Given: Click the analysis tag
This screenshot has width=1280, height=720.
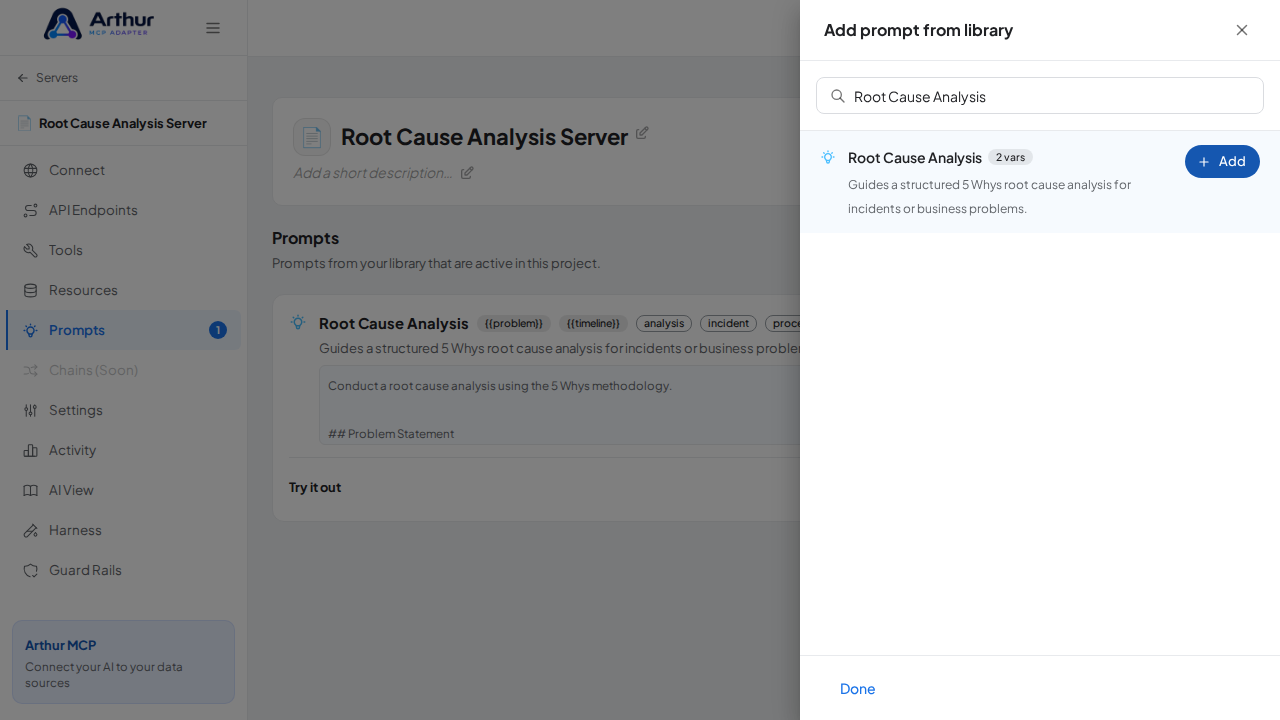Looking at the screenshot, I should [664, 323].
